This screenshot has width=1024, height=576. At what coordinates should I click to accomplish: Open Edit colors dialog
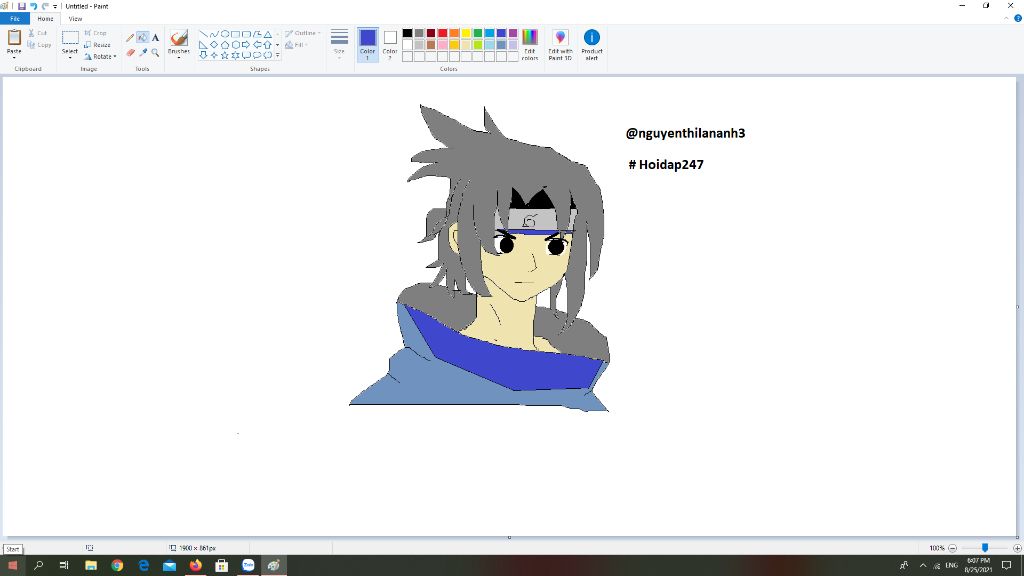[x=530, y=45]
